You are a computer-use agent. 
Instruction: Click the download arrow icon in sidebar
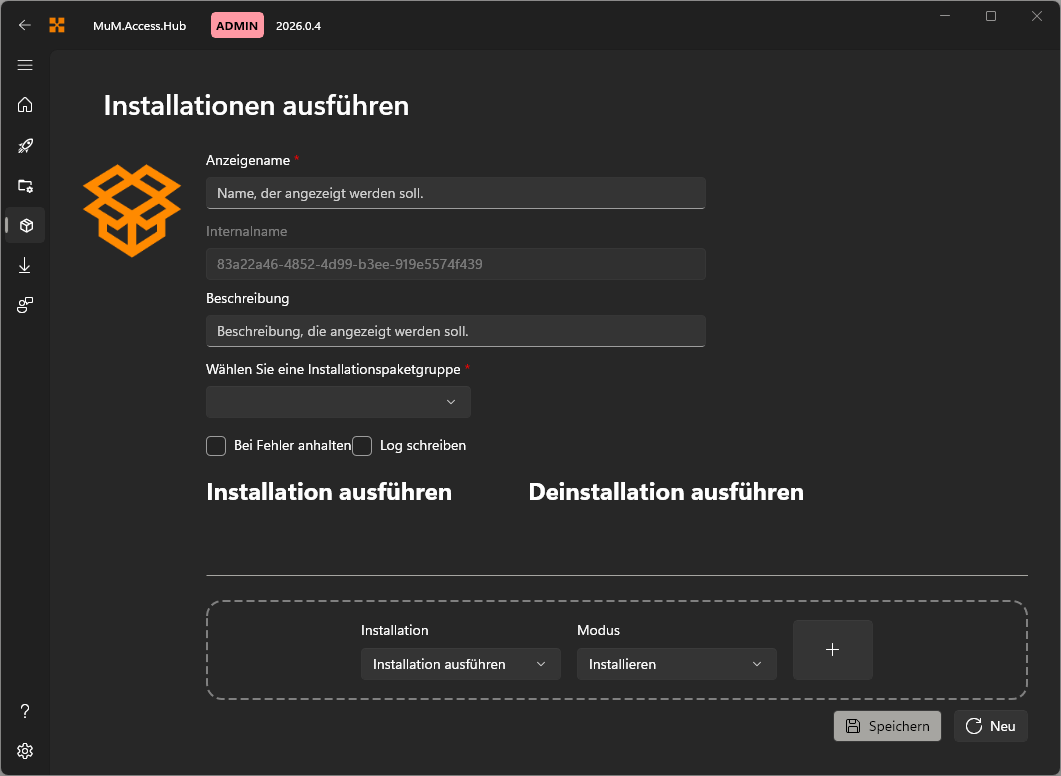[24, 265]
